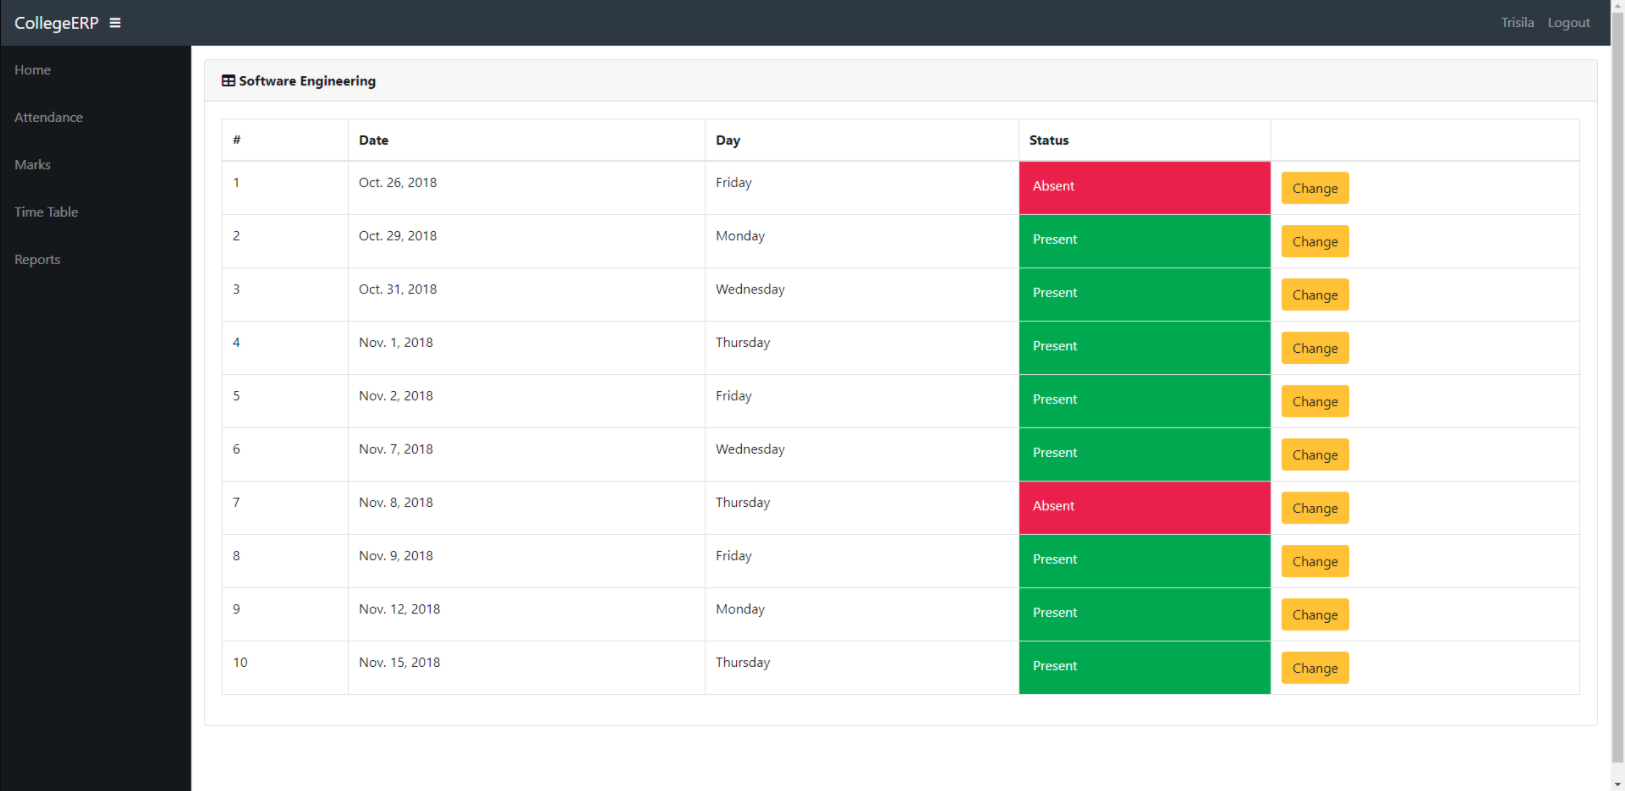Open the CollegeERP brand link

56,23
